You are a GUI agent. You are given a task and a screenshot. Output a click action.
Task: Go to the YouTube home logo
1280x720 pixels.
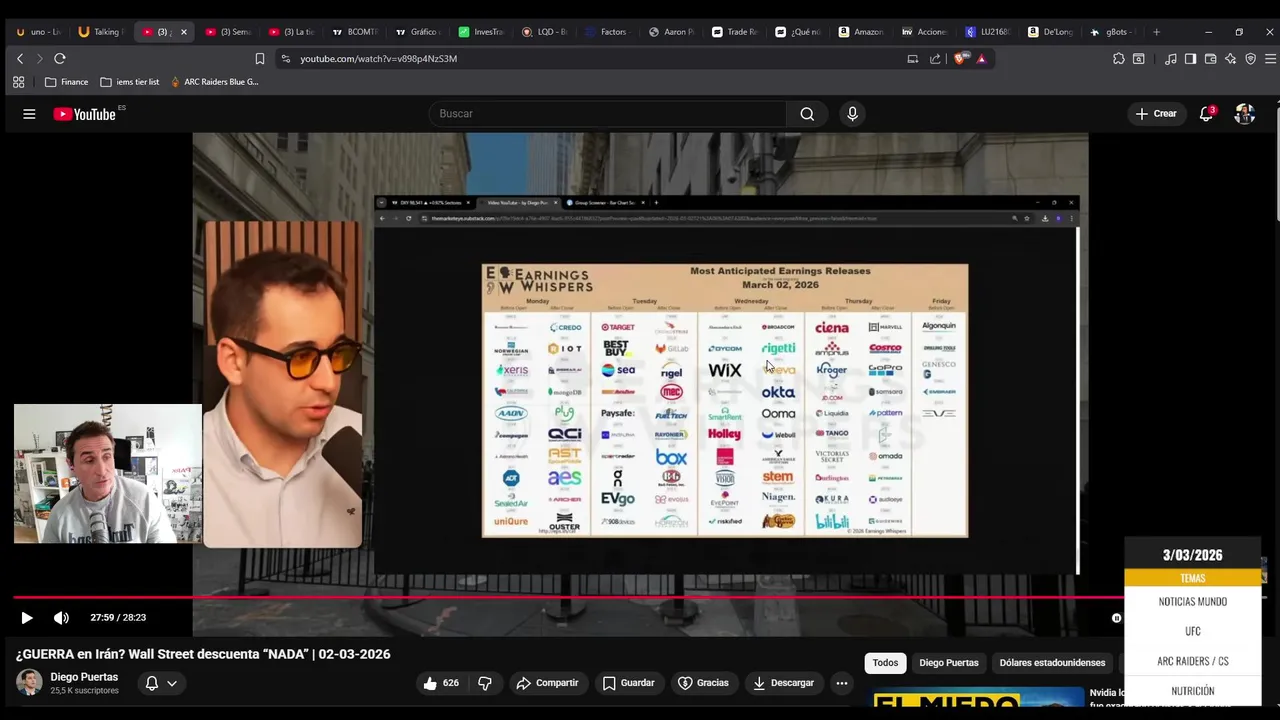(85, 114)
